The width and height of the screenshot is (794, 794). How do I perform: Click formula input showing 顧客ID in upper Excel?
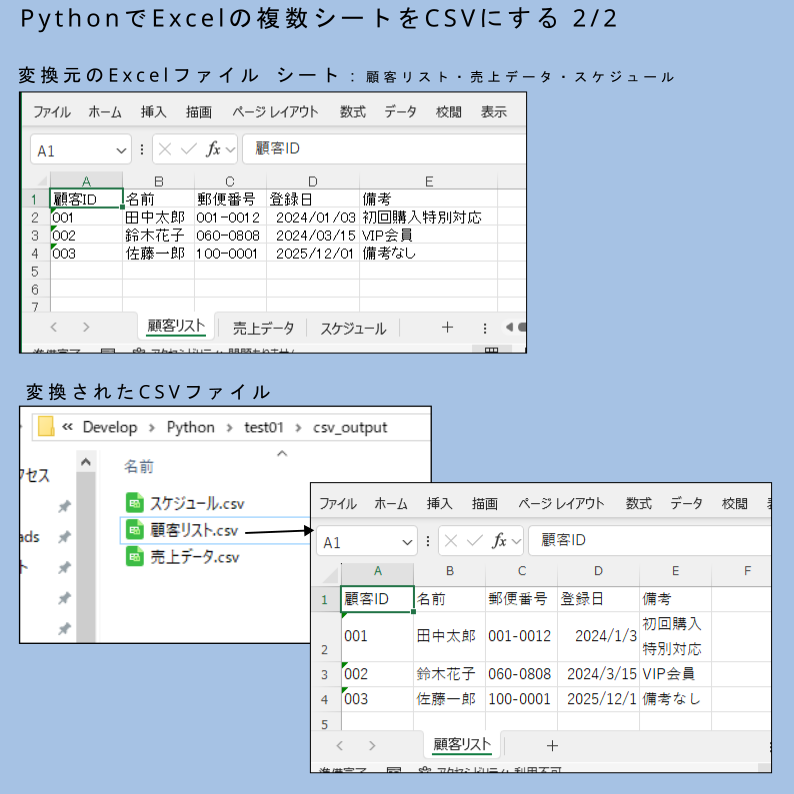pyautogui.click(x=385, y=149)
